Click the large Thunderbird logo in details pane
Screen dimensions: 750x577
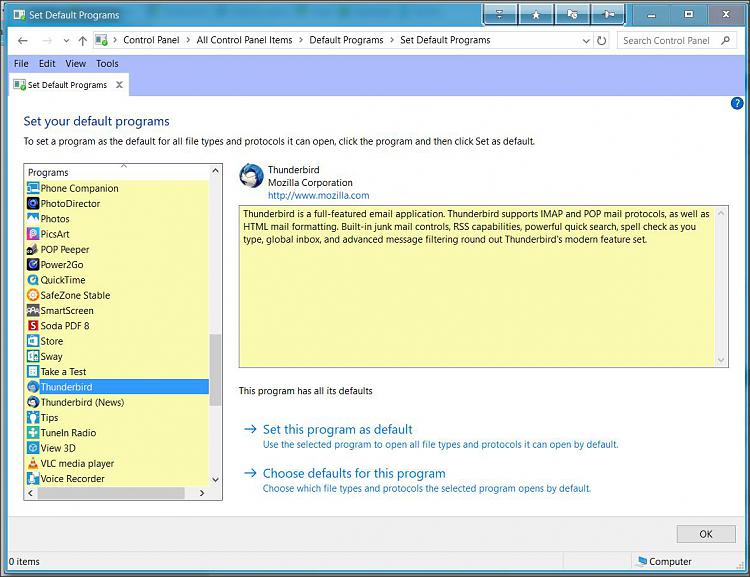click(x=251, y=176)
